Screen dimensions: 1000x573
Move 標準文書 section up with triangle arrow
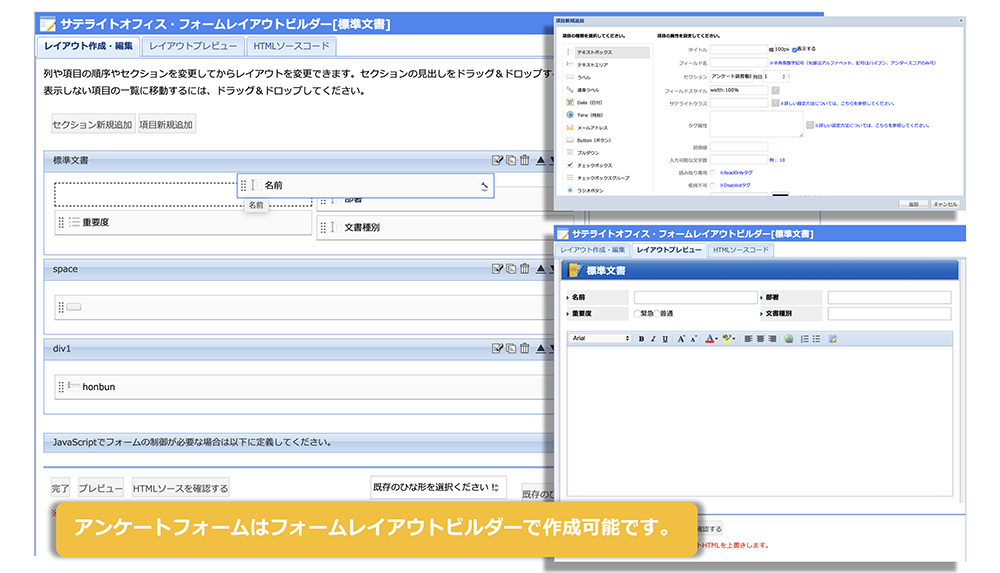(541, 160)
